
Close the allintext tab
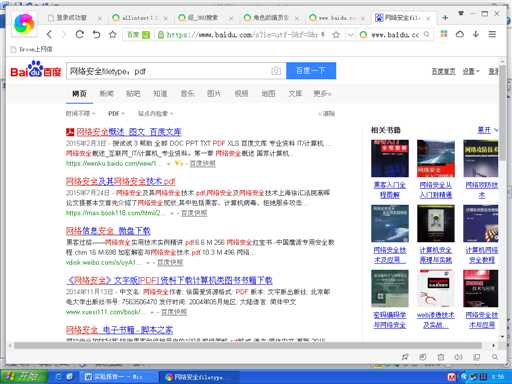pos(165,18)
